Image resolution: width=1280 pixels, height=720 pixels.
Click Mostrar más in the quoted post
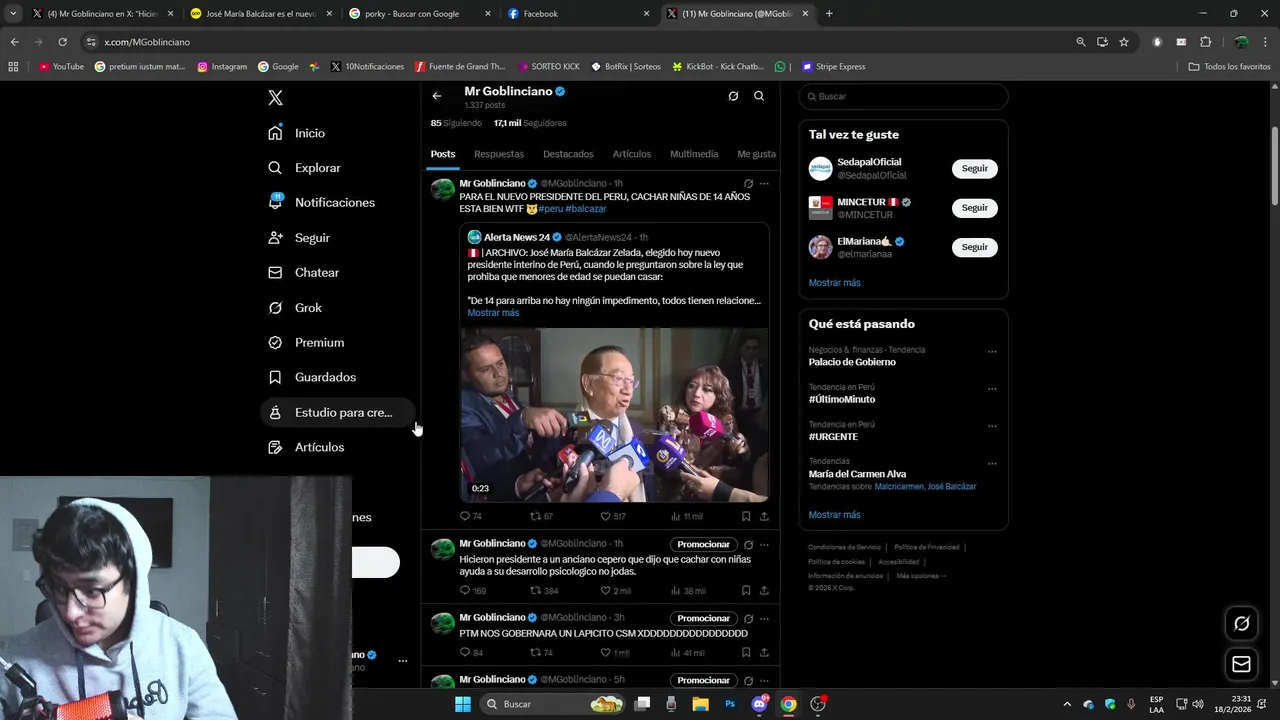click(x=493, y=313)
